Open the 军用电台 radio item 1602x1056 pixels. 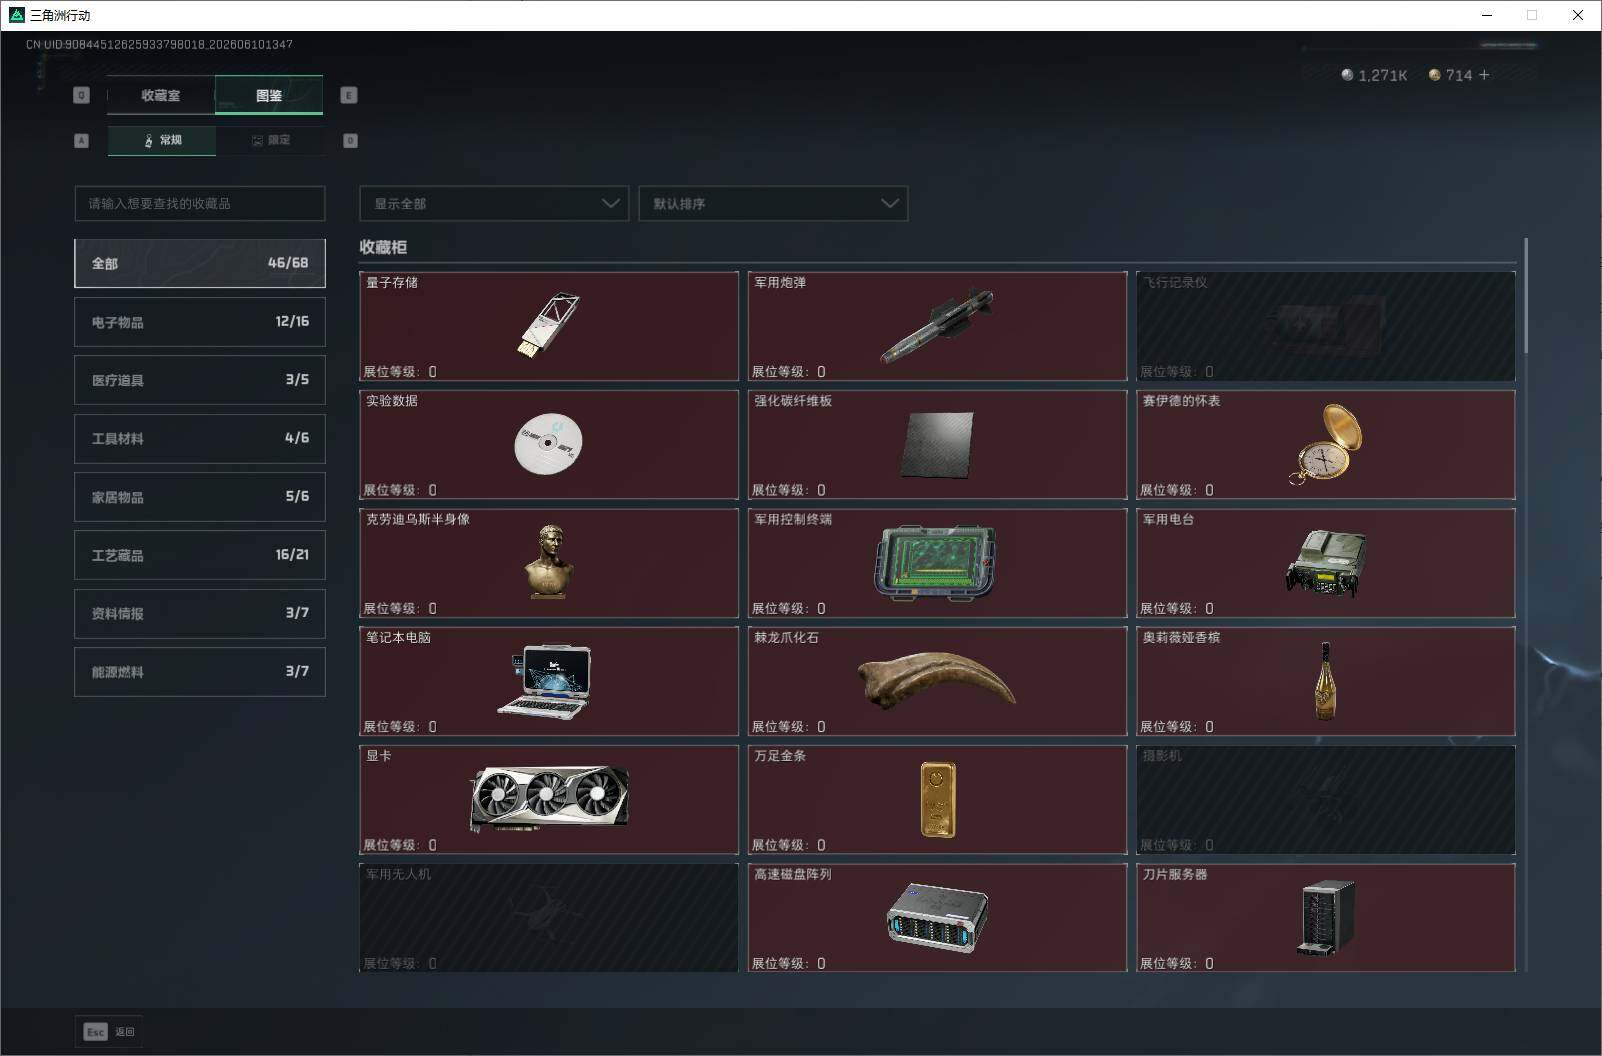[x=1326, y=563]
